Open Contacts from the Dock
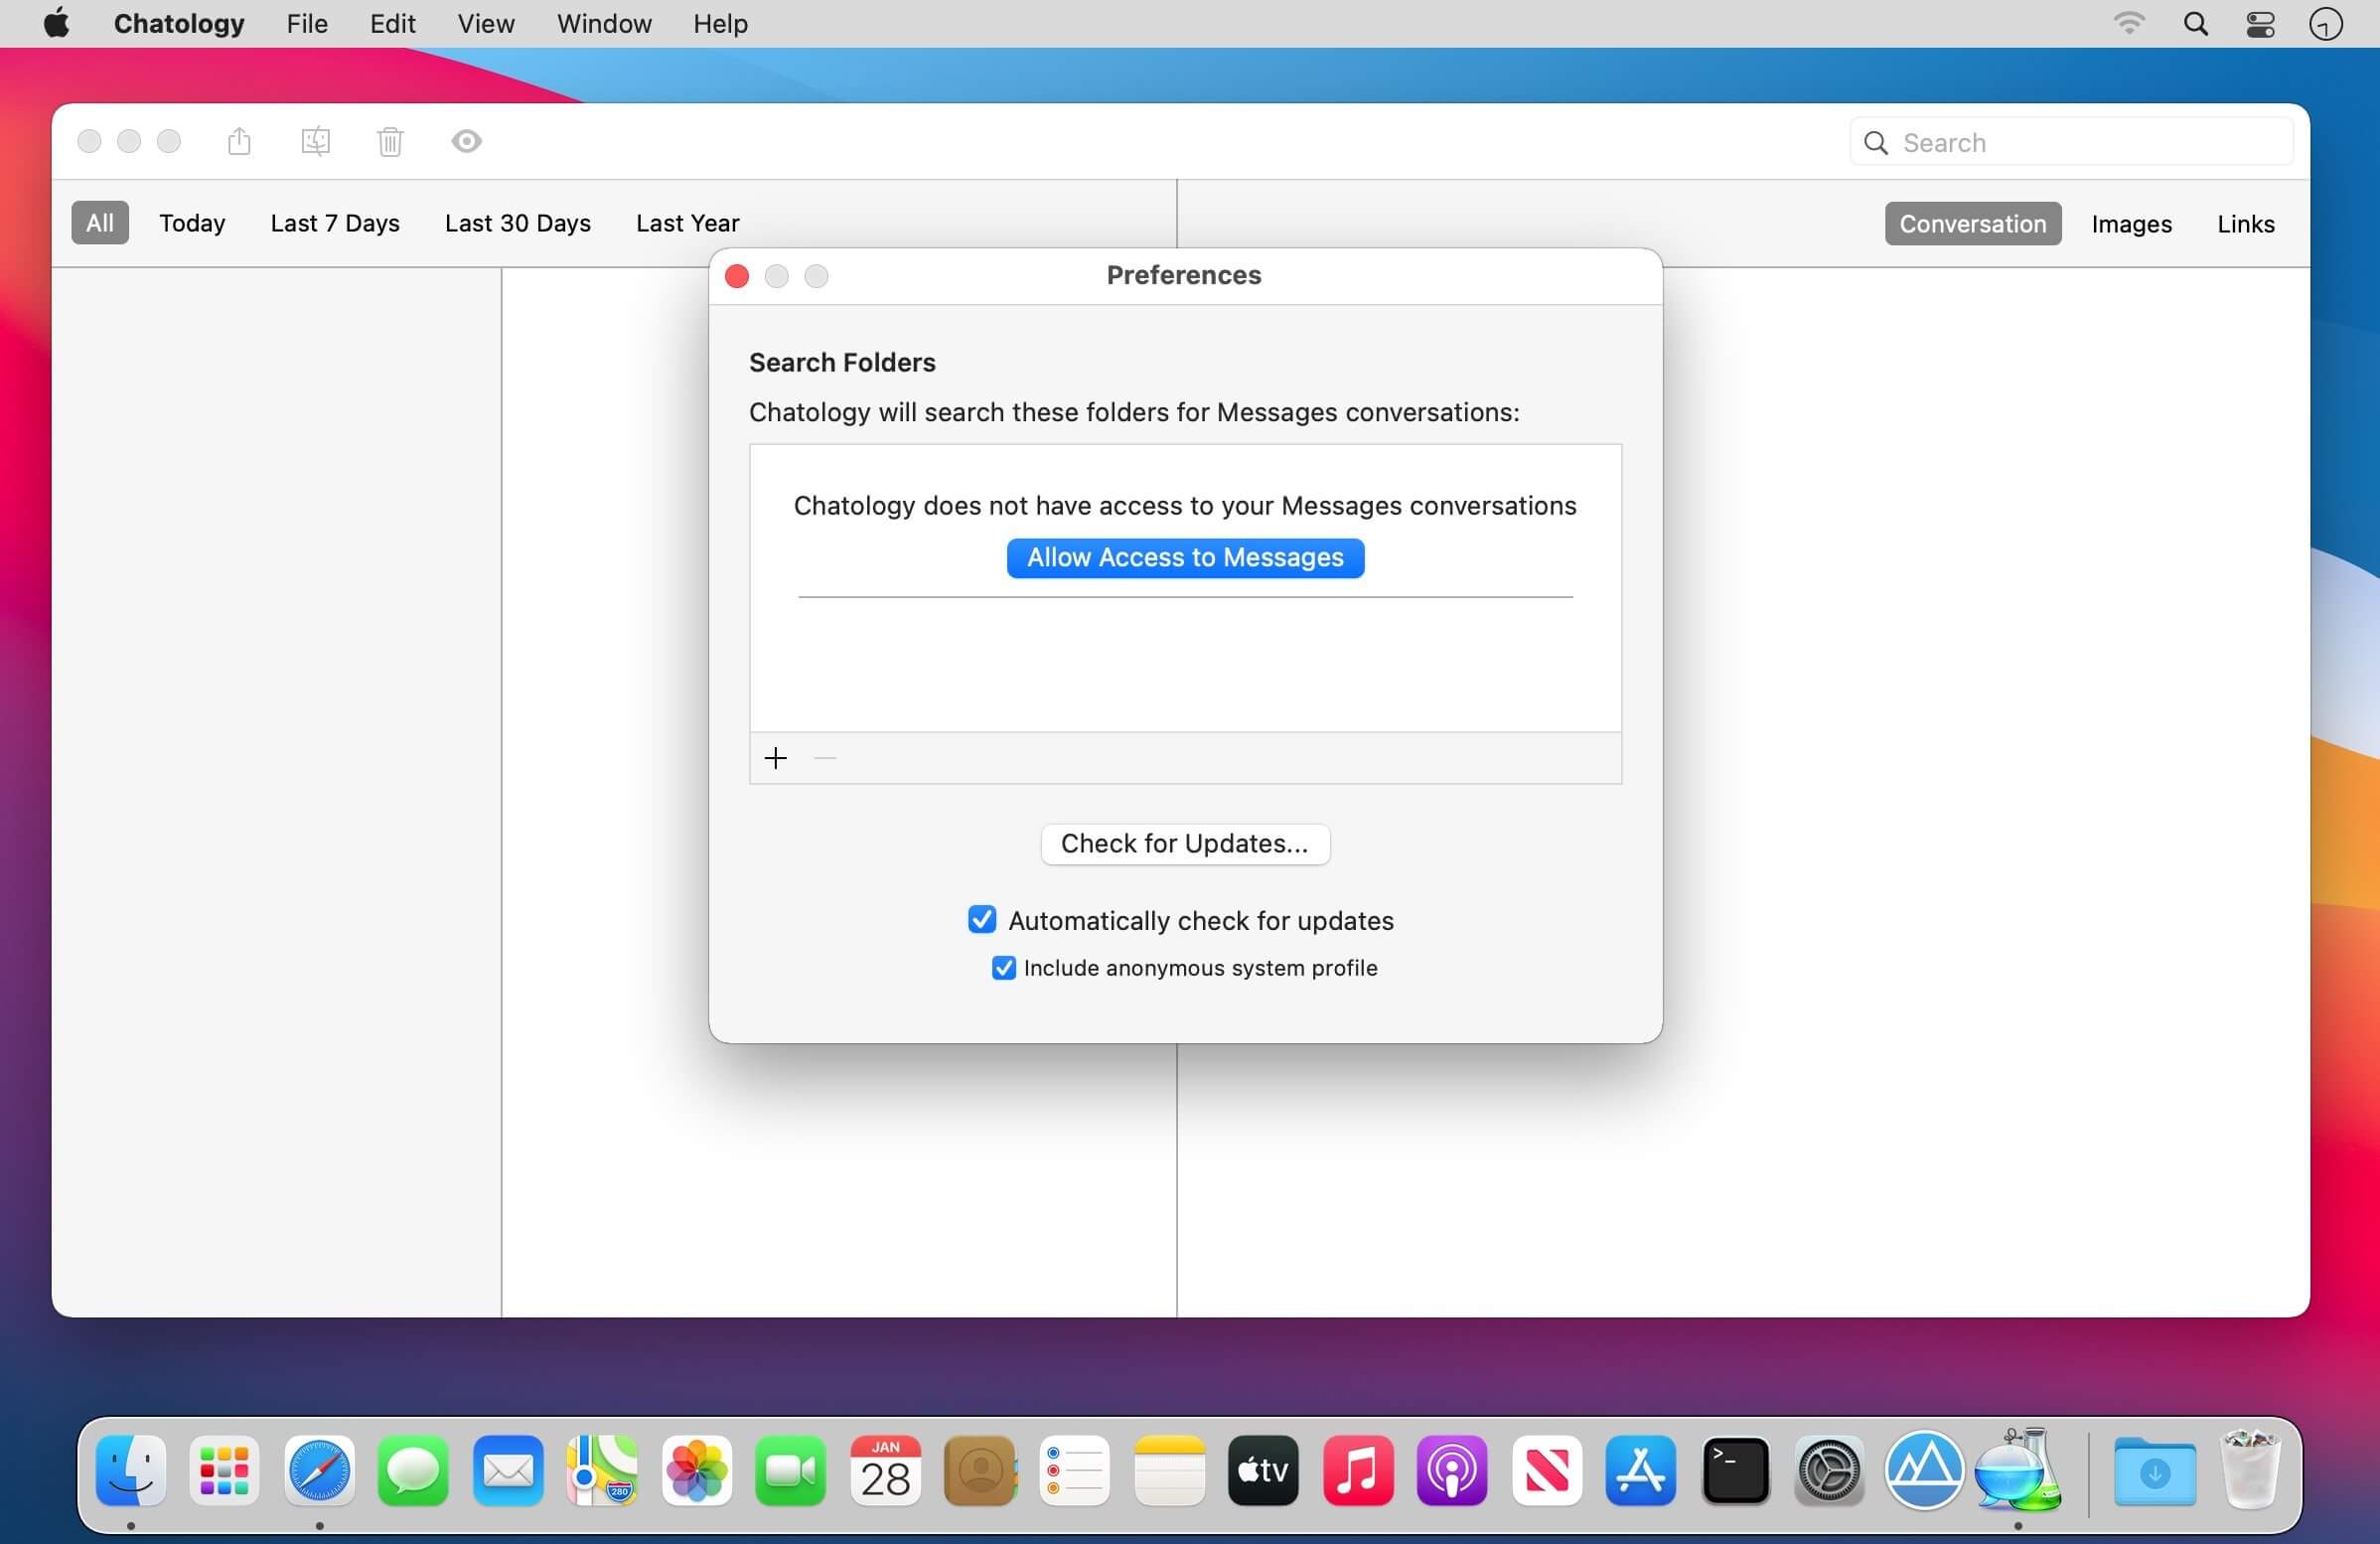 980,1470
